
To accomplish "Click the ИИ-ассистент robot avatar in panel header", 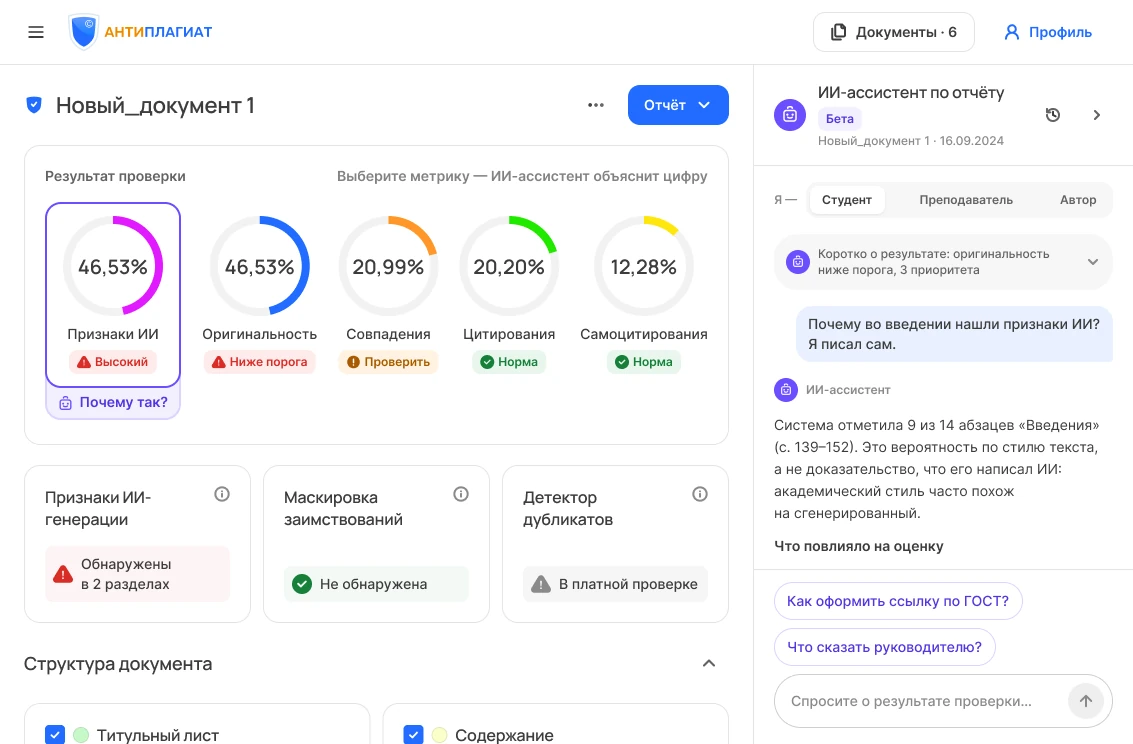I will click(790, 115).
